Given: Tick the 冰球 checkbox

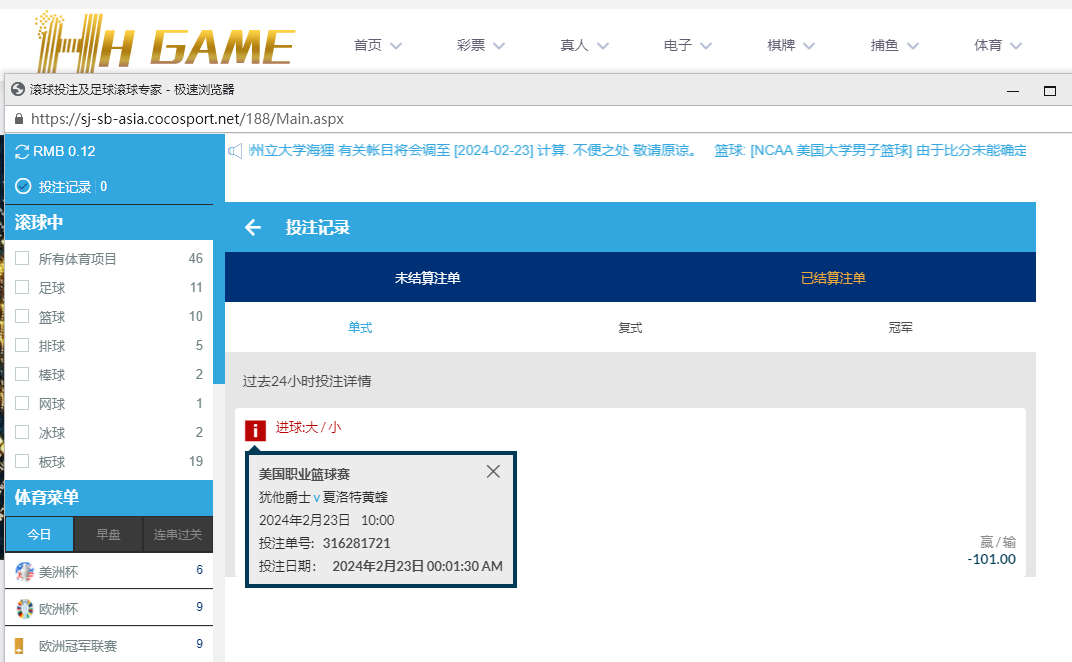Looking at the screenshot, I should click(22, 432).
